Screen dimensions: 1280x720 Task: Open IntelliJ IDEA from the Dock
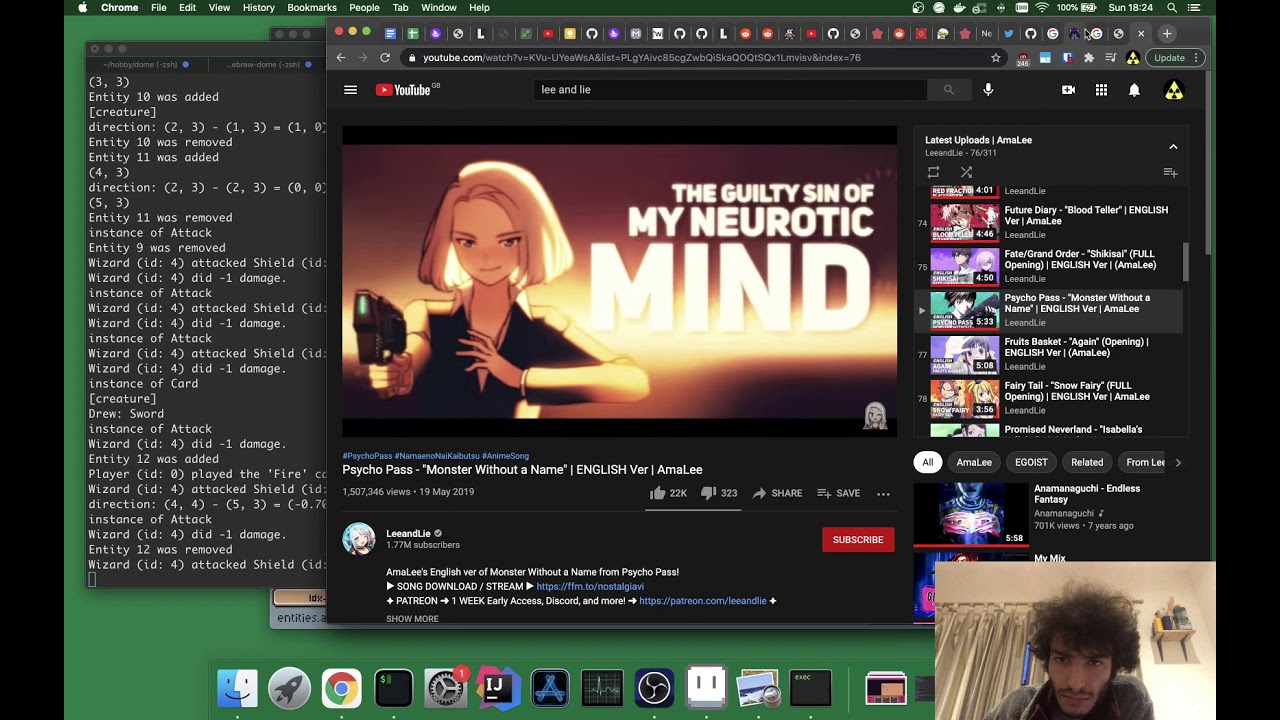pos(497,688)
